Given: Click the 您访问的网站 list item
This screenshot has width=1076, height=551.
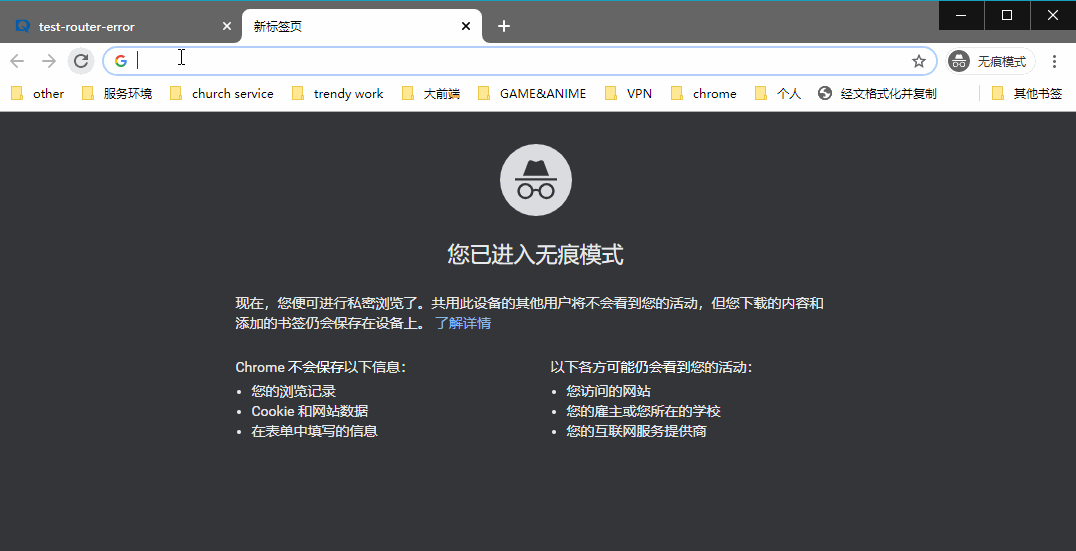Looking at the screenshot, I should (608, 391).
